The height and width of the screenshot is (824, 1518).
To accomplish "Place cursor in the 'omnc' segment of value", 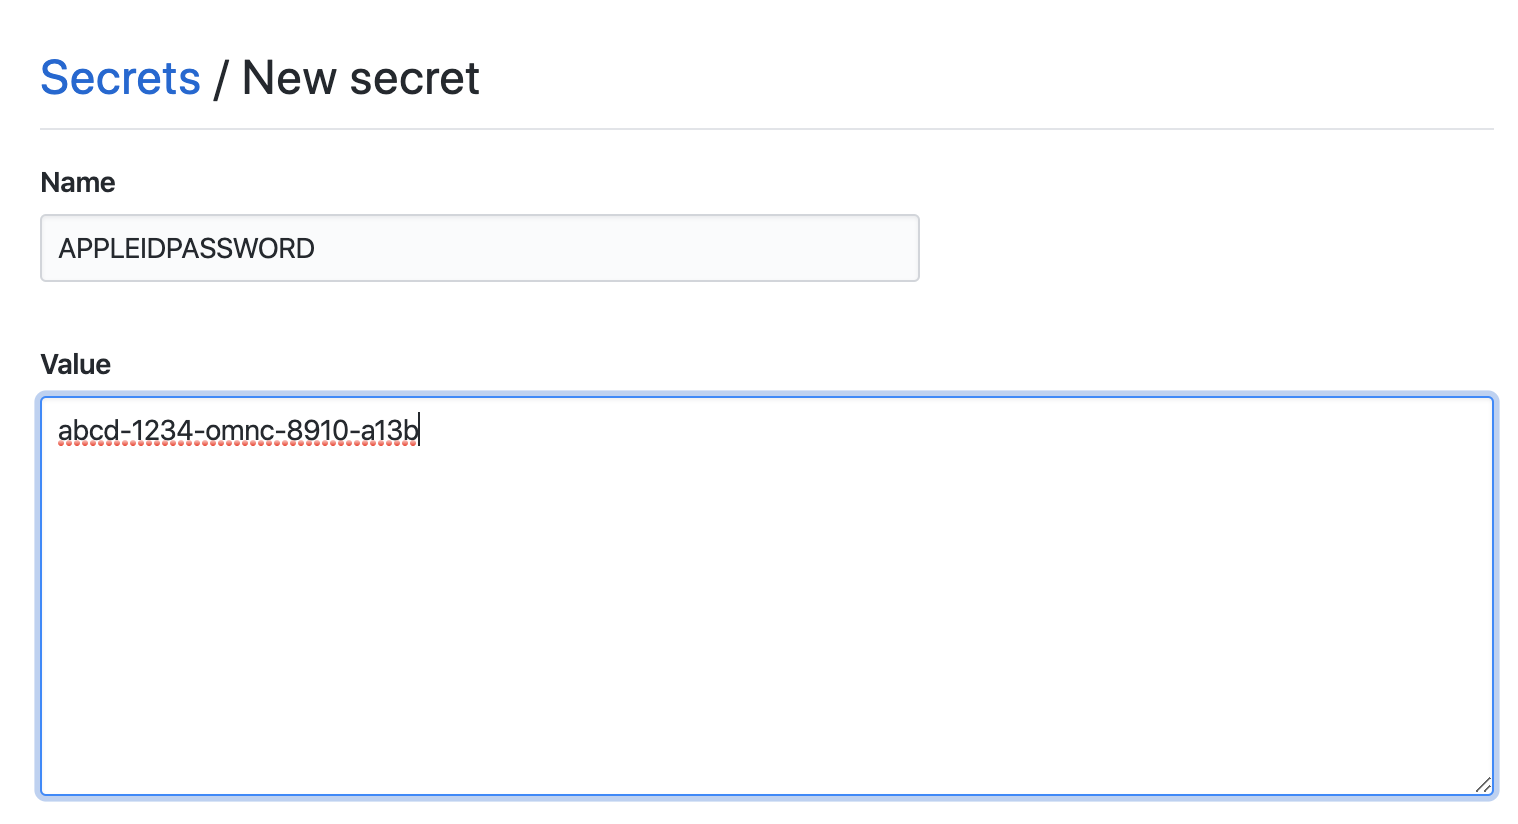I will 240,431.
